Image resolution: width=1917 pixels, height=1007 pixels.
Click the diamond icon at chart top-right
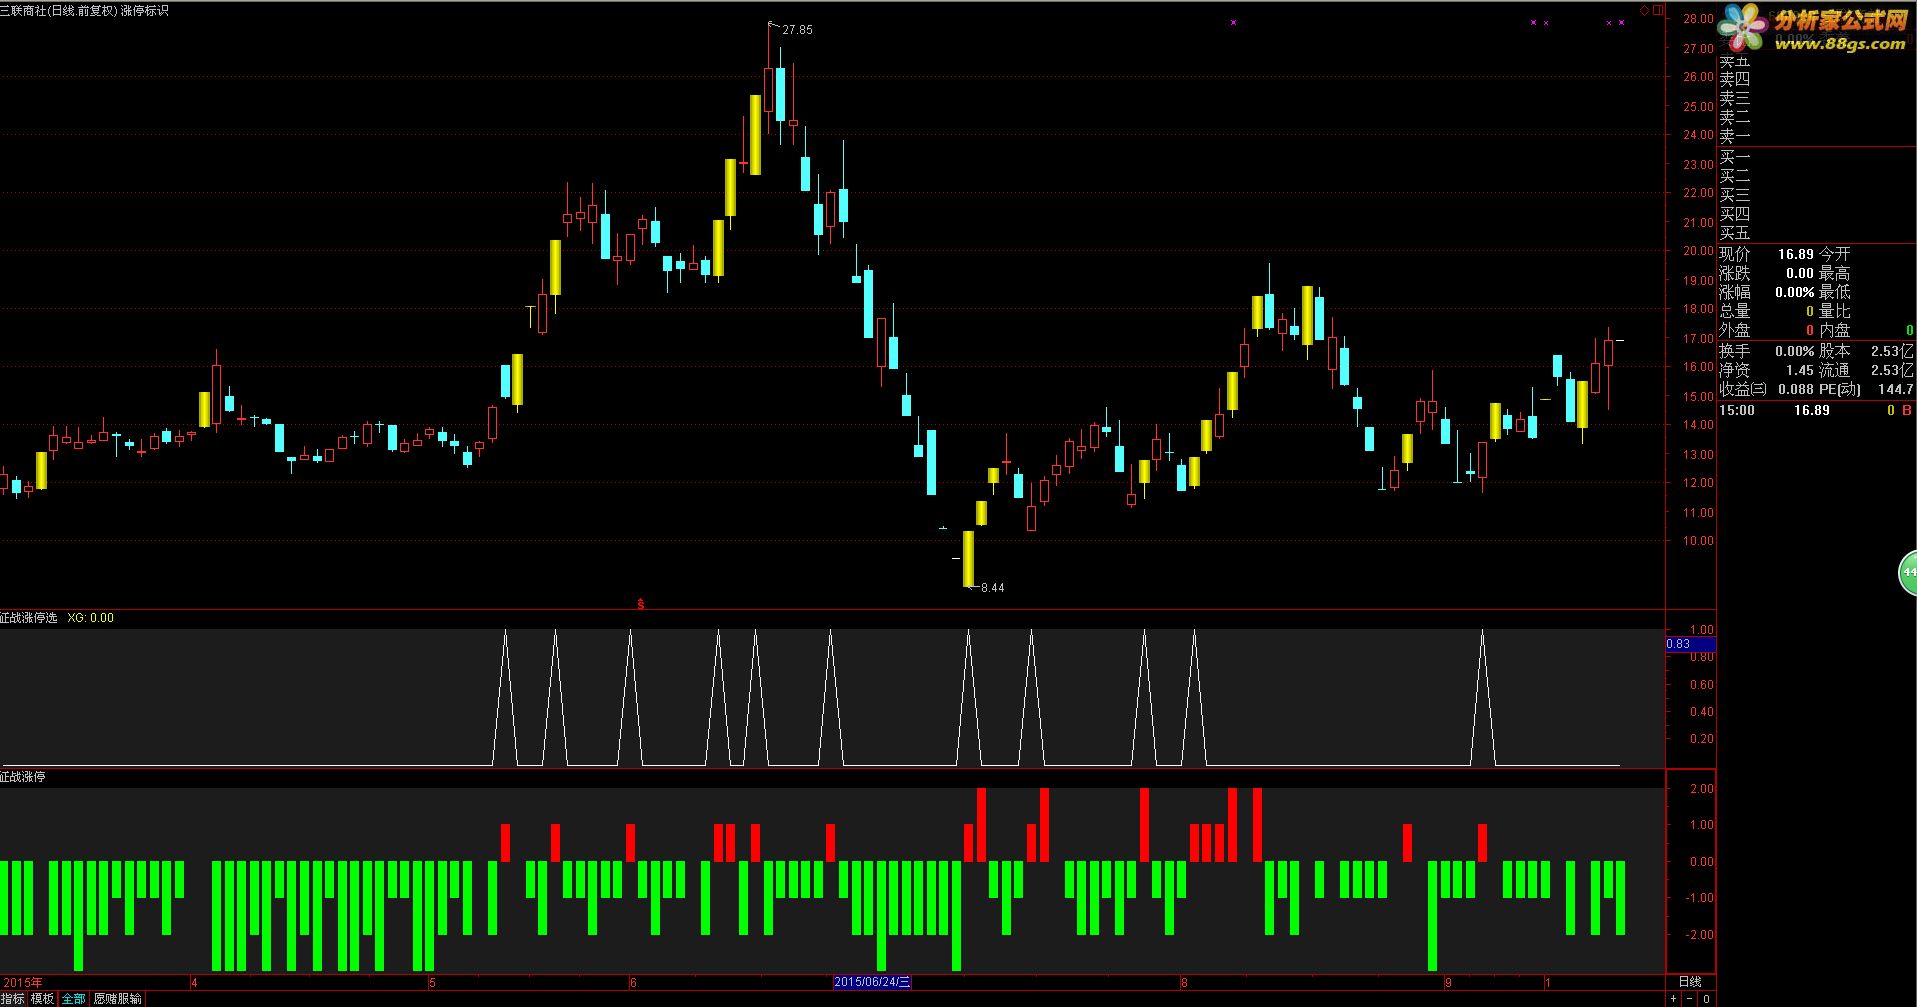click(x=1644, y=10)
